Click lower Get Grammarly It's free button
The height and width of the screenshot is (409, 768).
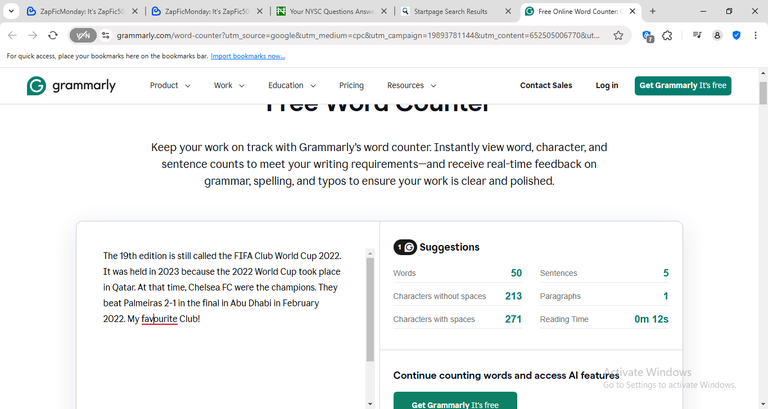click(455, 401)
